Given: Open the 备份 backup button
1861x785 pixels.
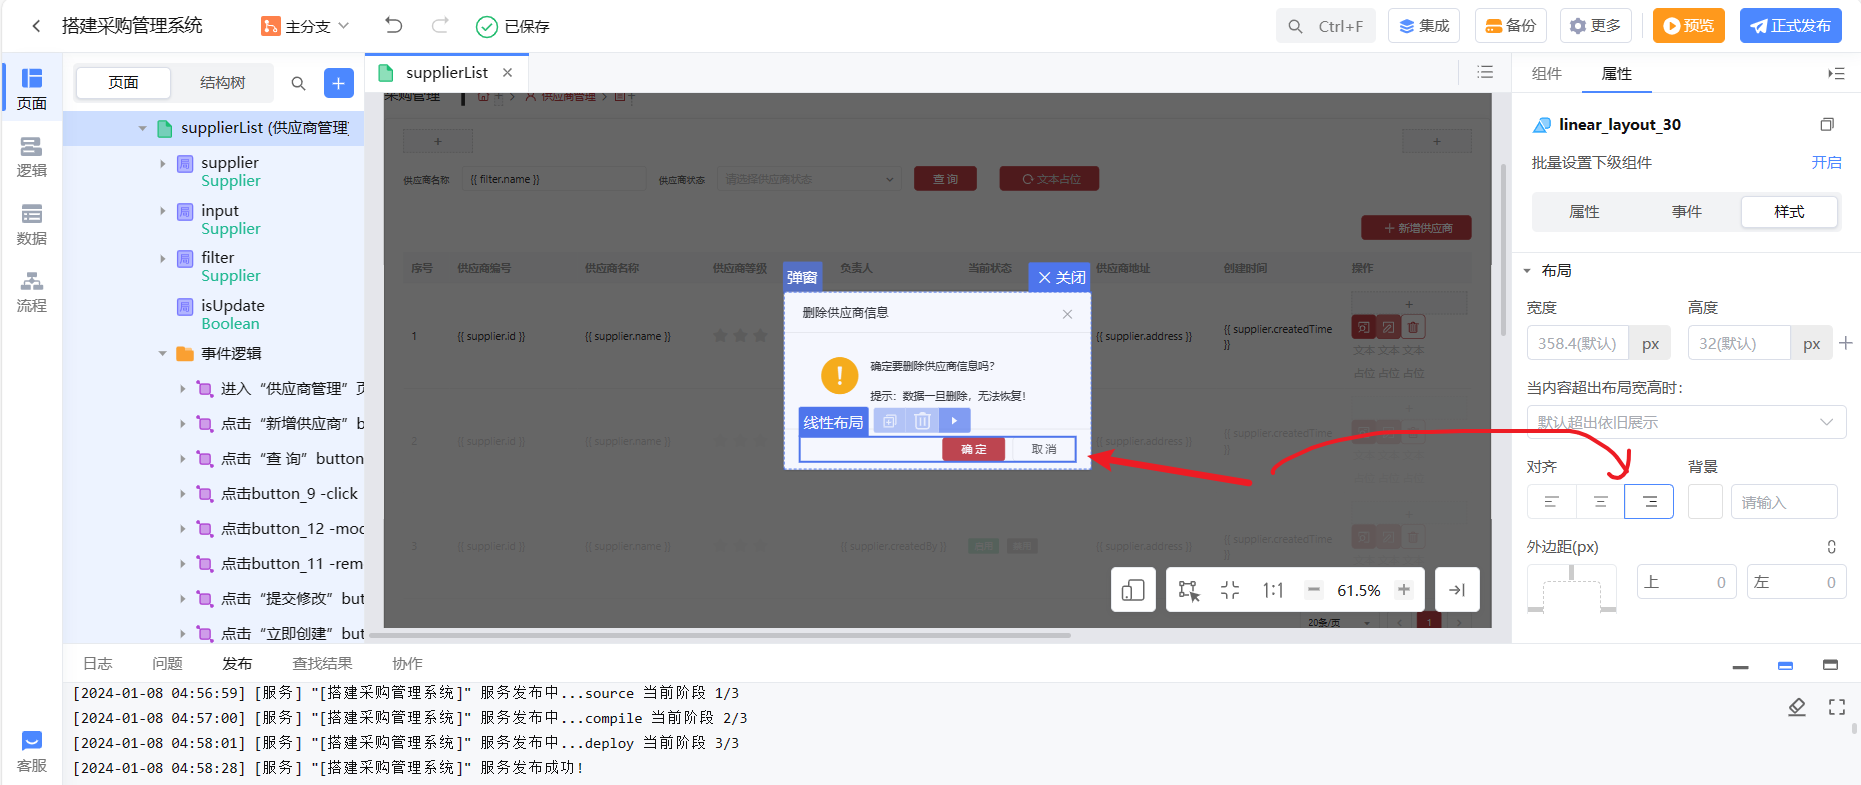Looking at the screenshot, I should [1511, 26].
